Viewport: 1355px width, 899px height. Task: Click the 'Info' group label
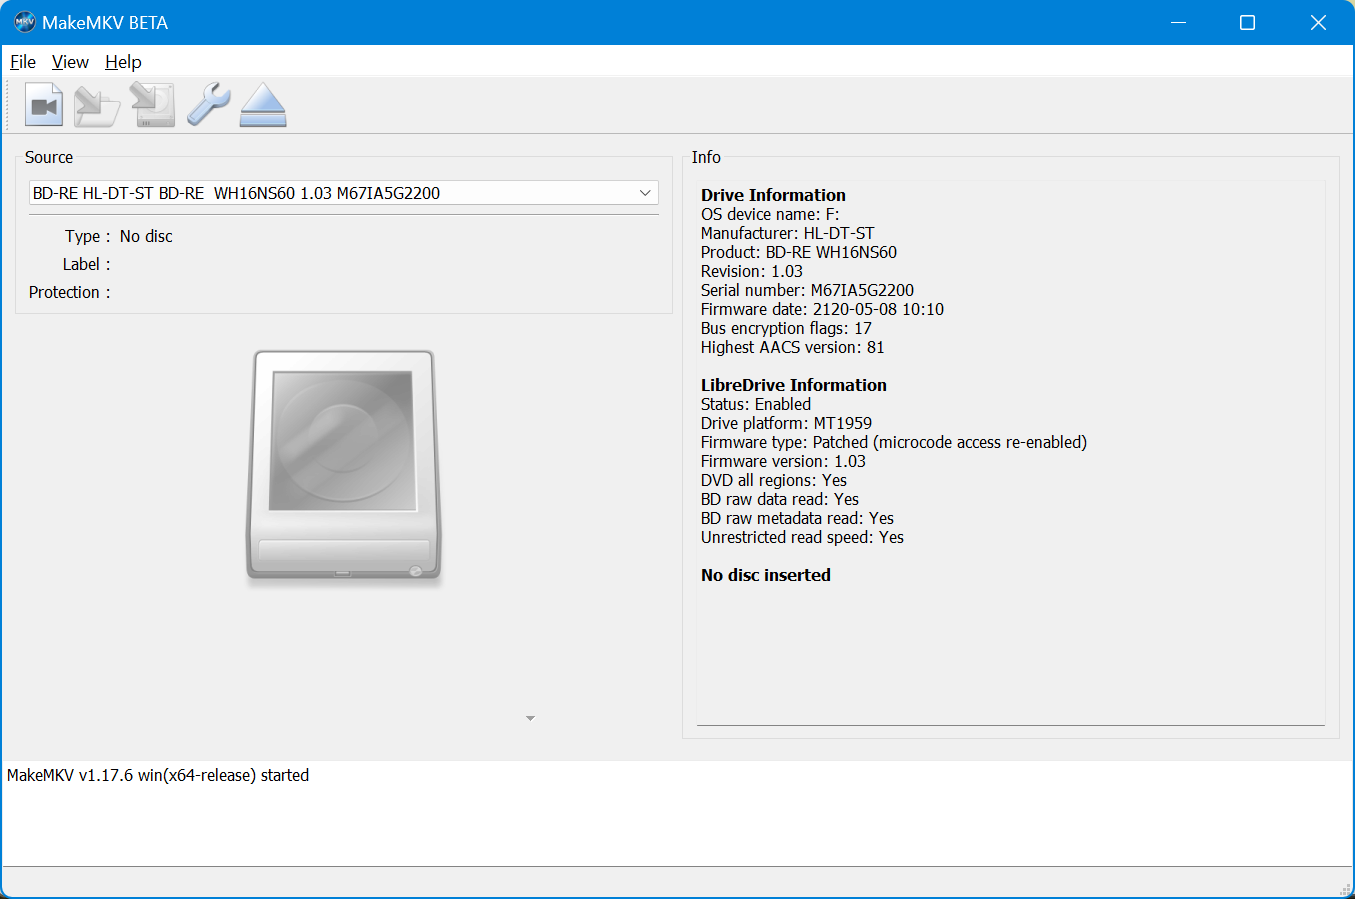pyautogui.click(x=706, y=157)
